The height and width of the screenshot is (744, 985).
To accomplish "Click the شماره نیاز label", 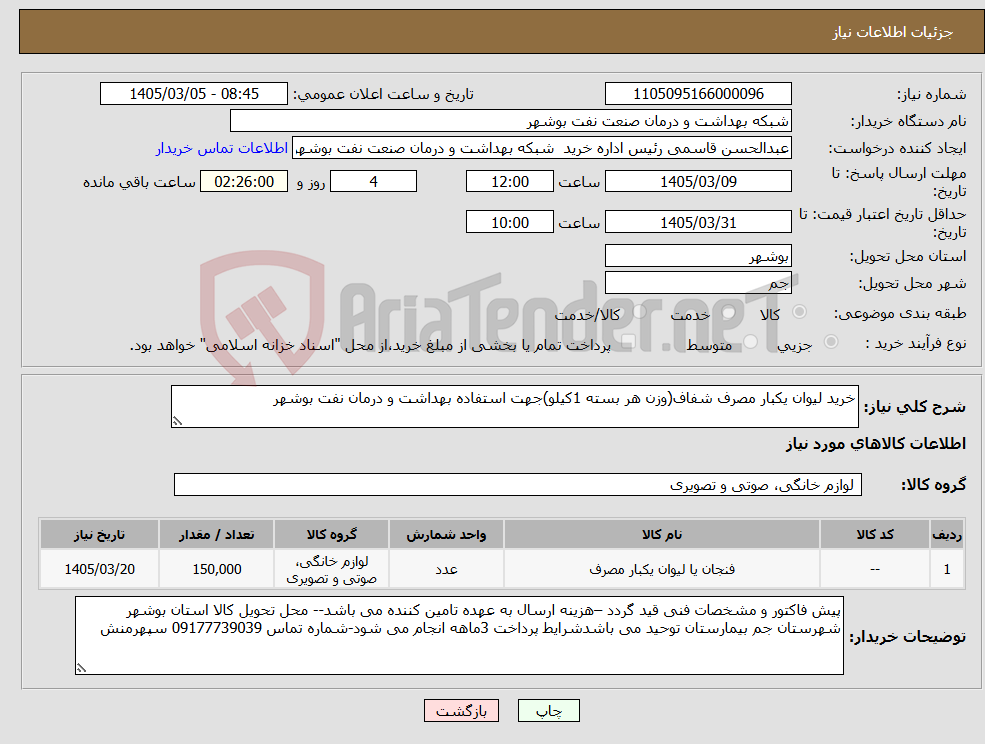I will click(x=931, y=94).
